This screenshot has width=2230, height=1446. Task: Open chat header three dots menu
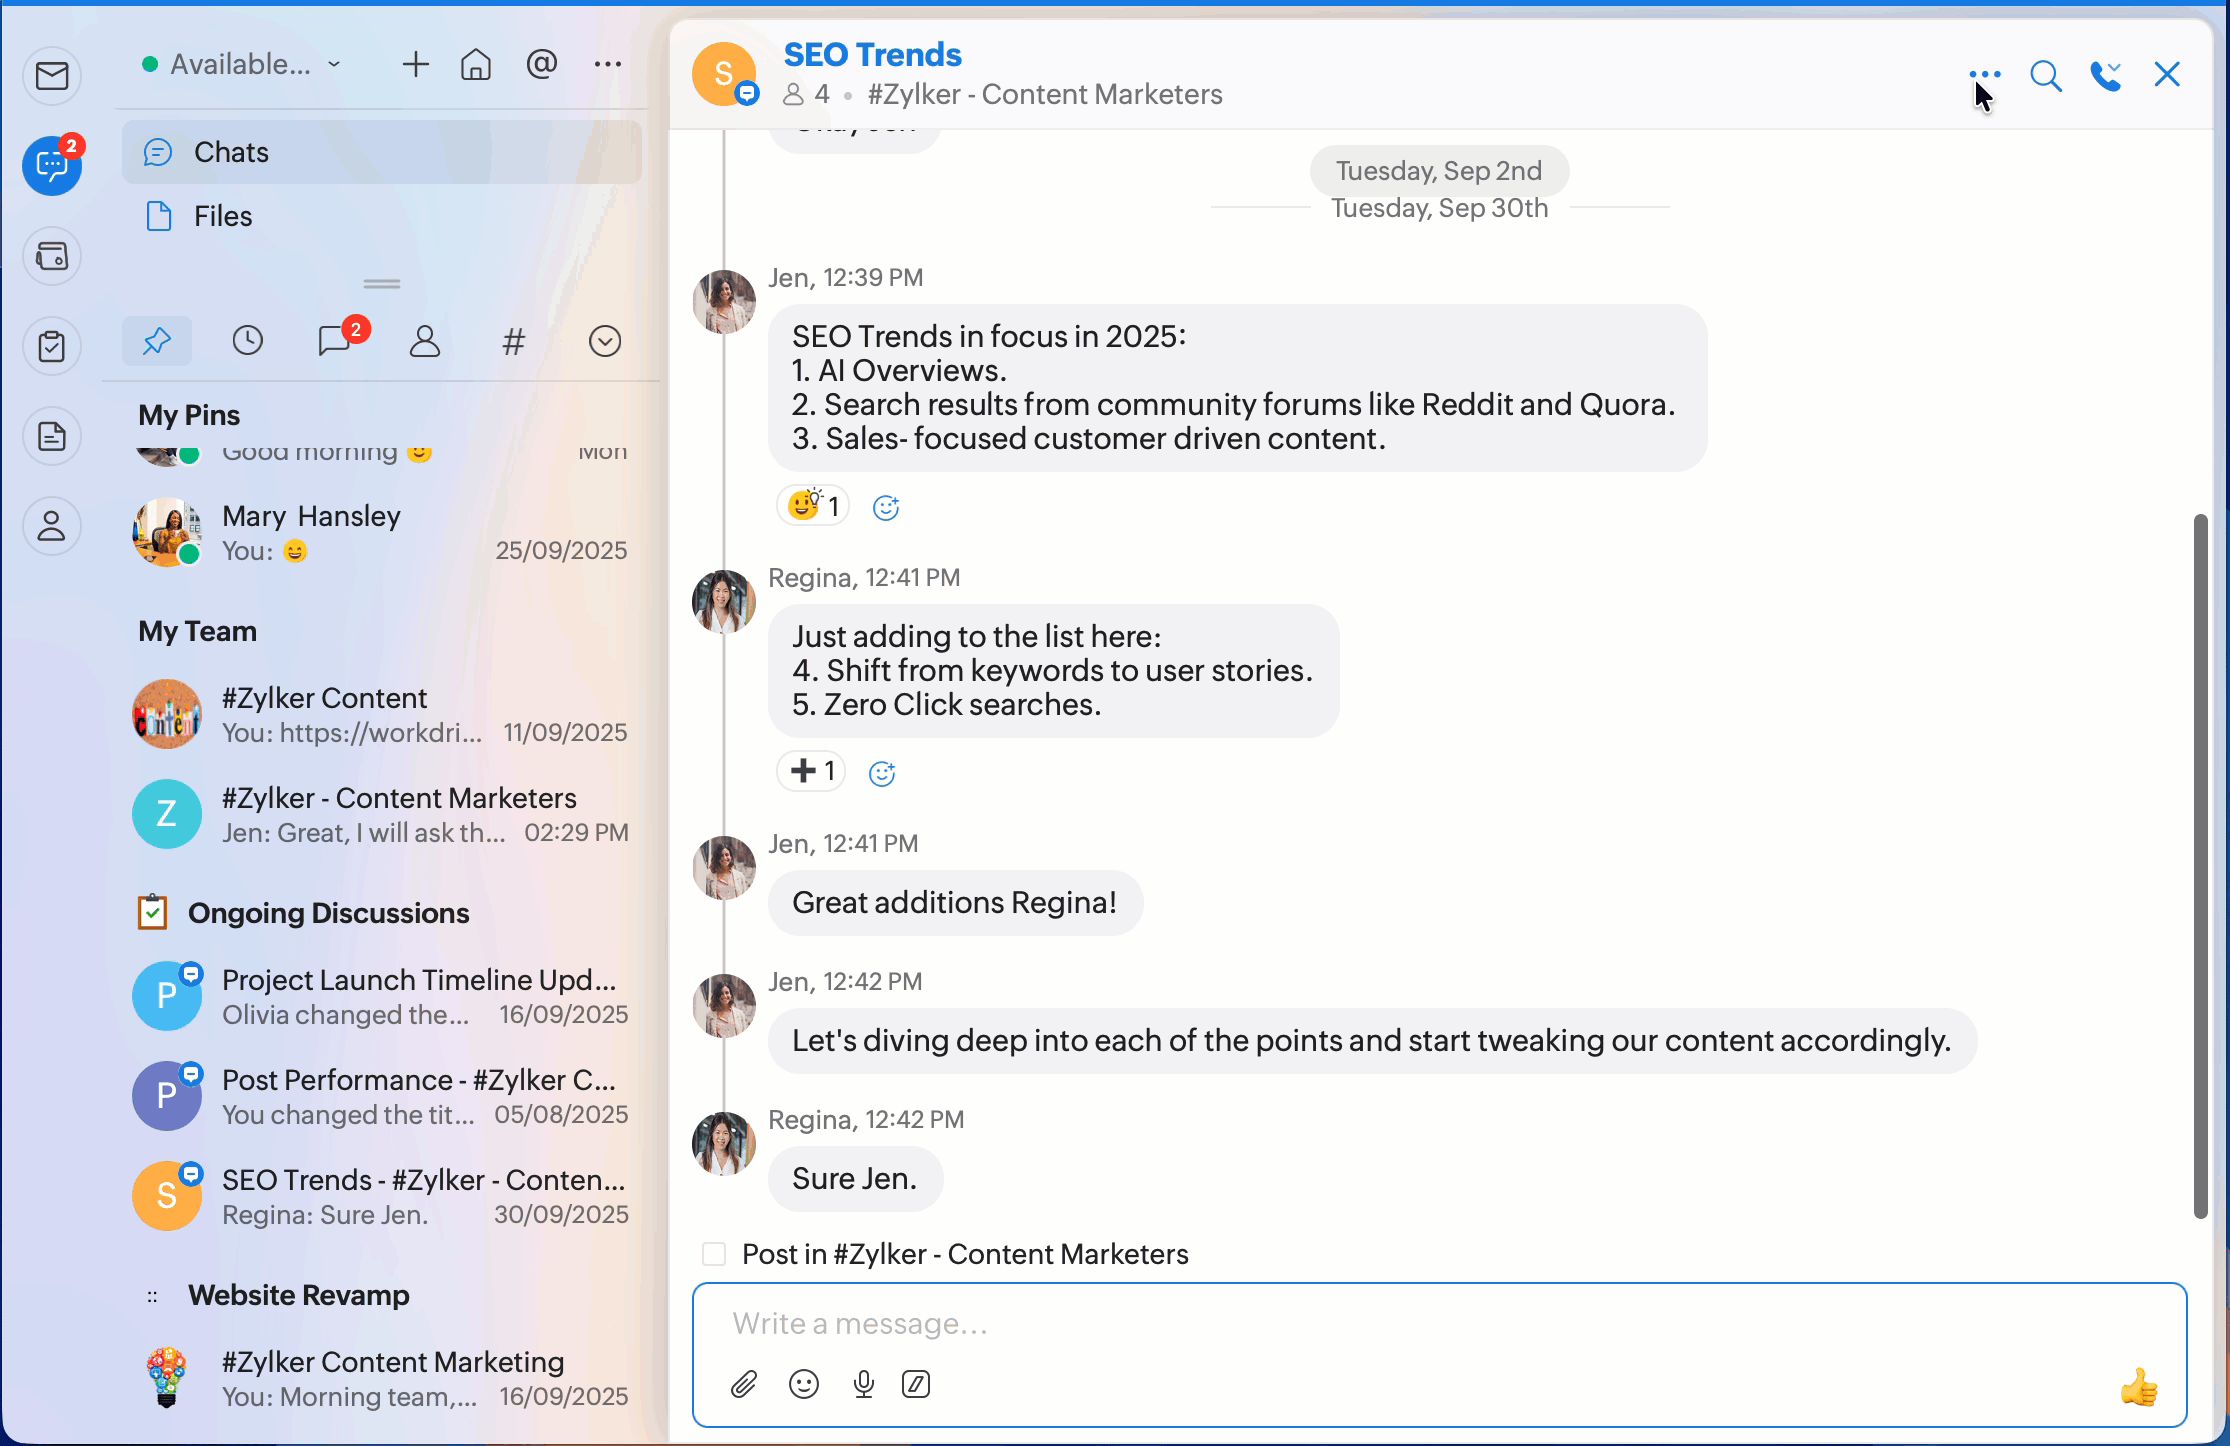1984,74
